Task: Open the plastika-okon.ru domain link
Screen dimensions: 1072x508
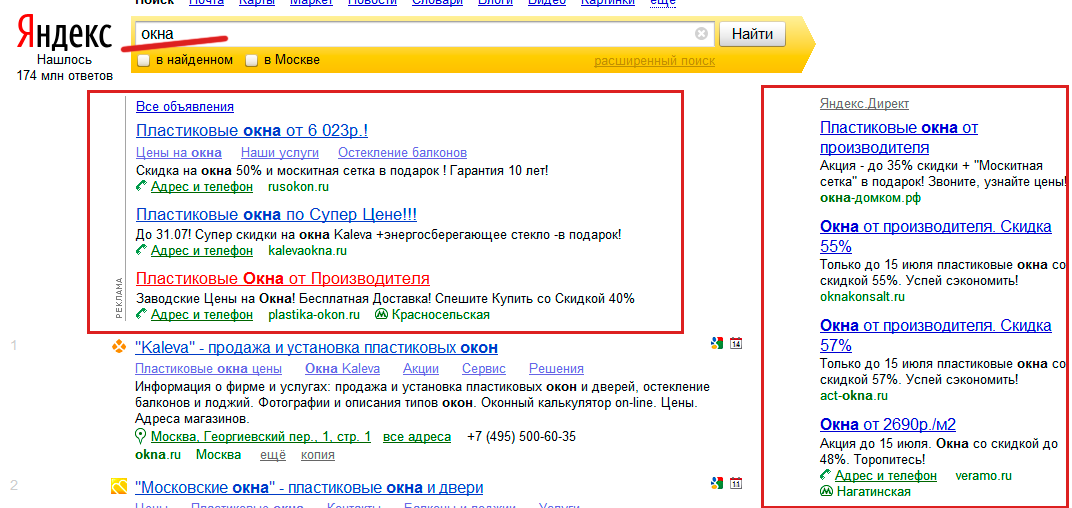Action: (314, 315)
